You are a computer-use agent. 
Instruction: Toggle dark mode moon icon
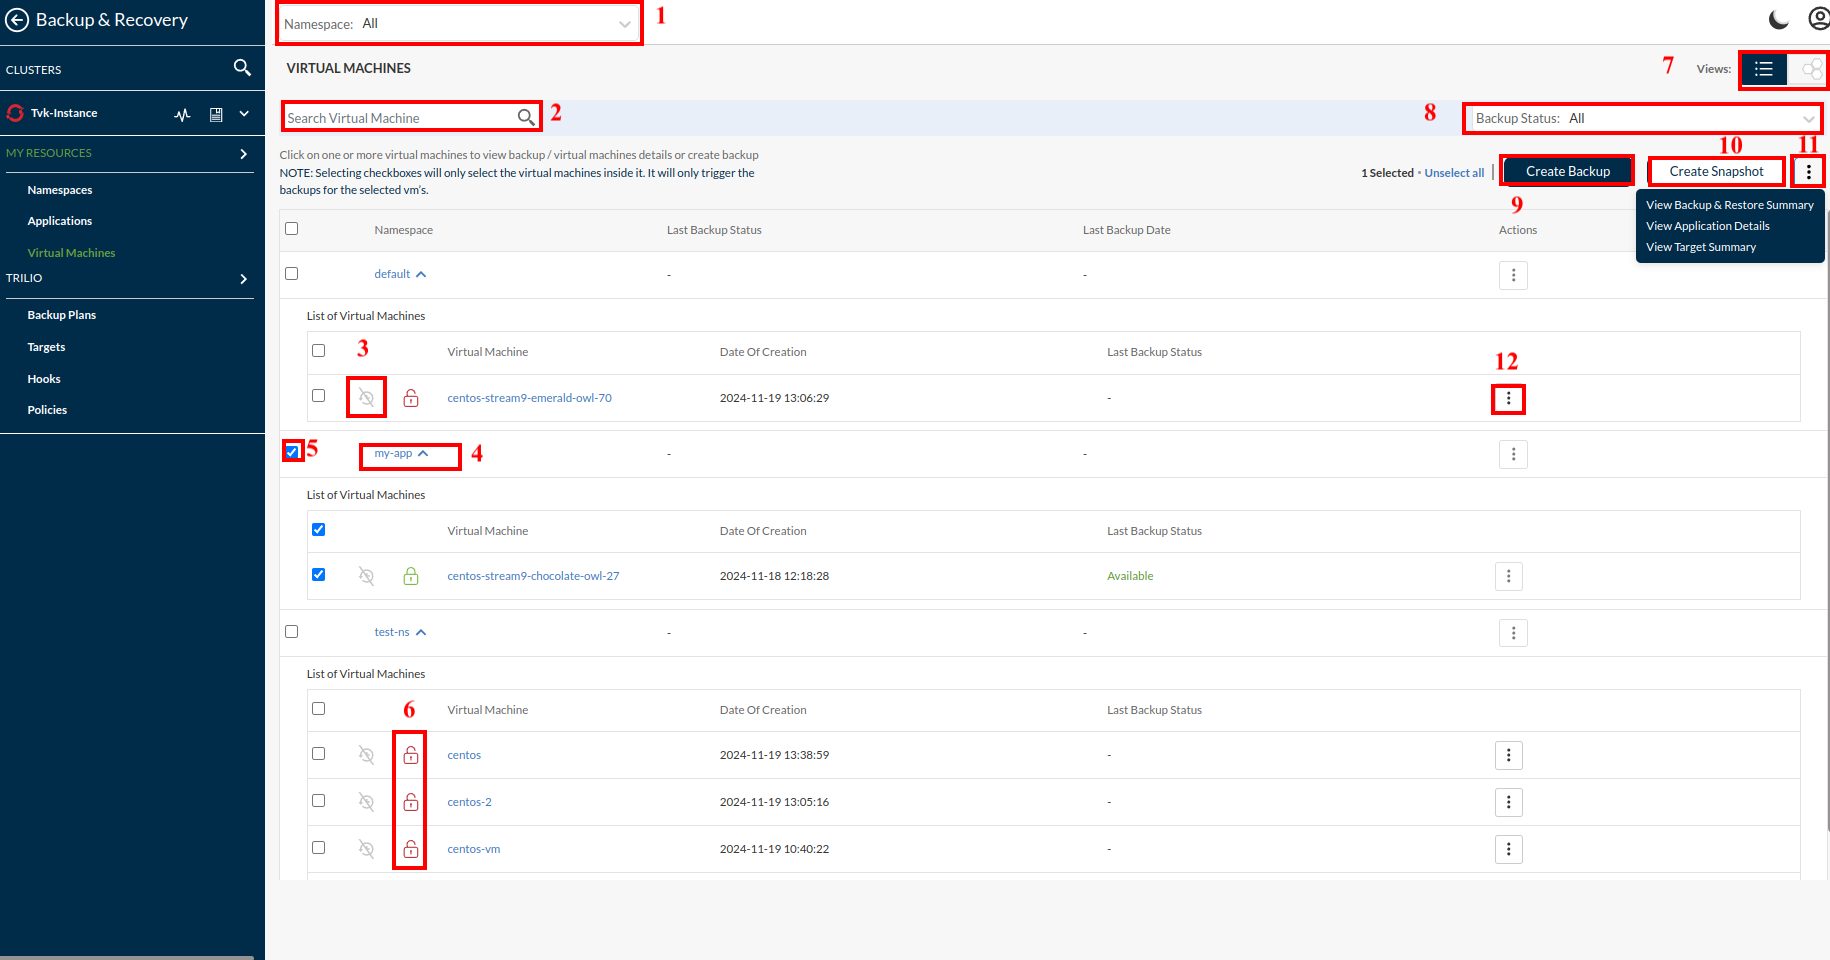pyautogui.click(x=1779, y=20)
